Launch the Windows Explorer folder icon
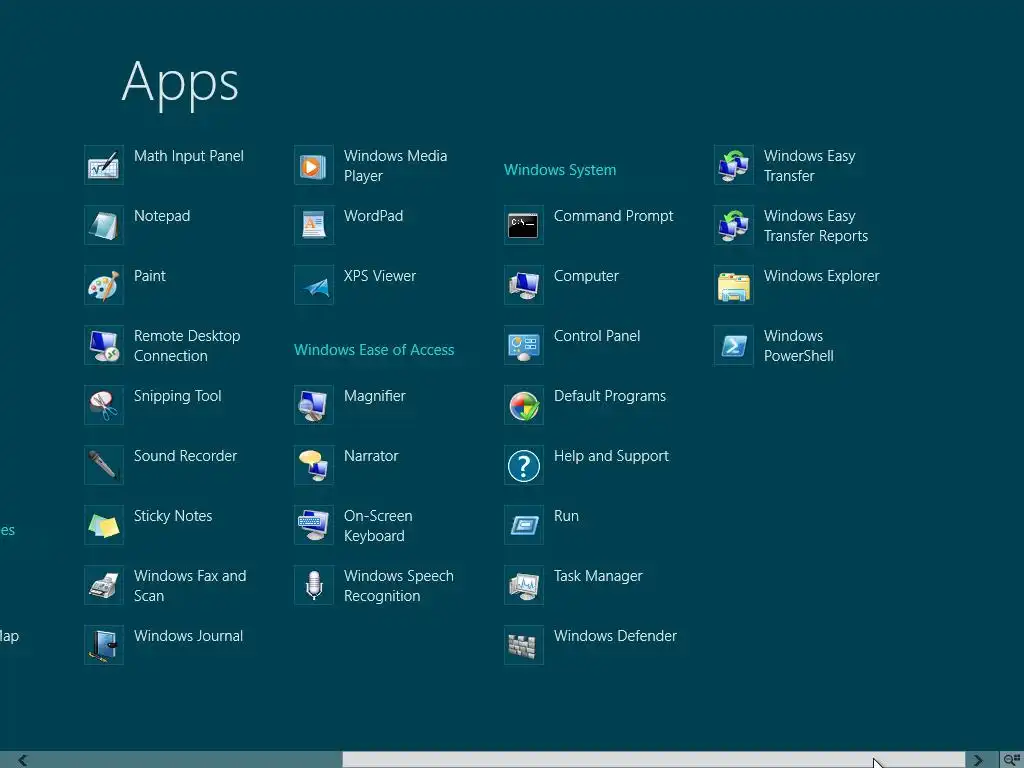1024x768 pixels. point(734,285)
